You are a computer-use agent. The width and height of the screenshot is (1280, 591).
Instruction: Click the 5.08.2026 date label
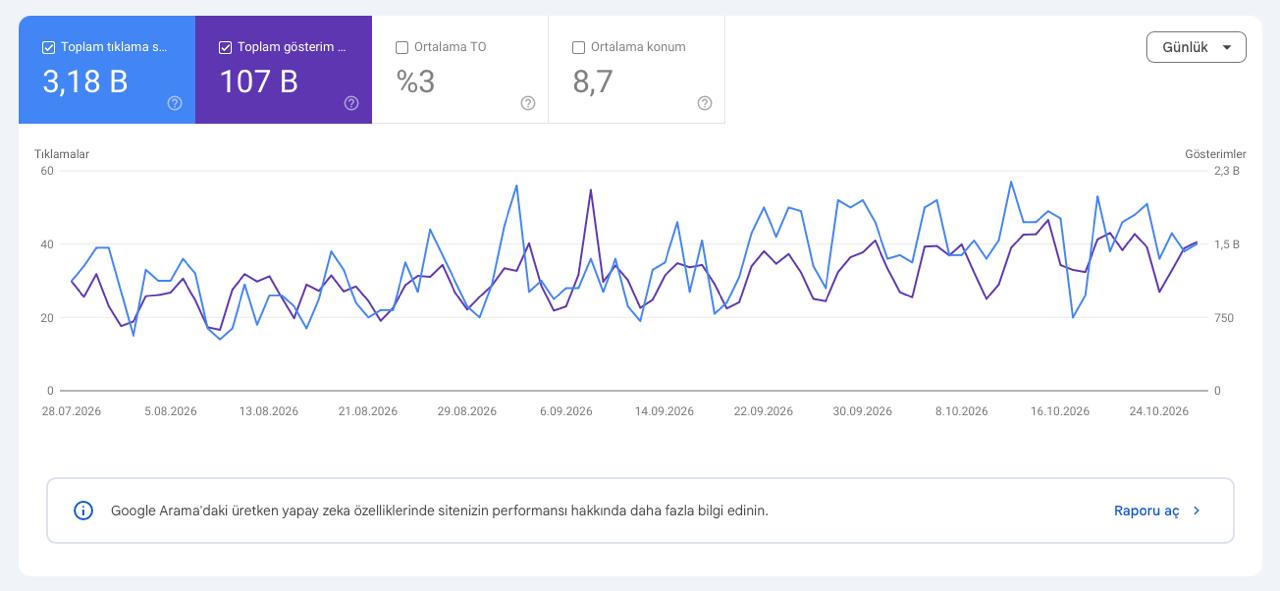170,411
